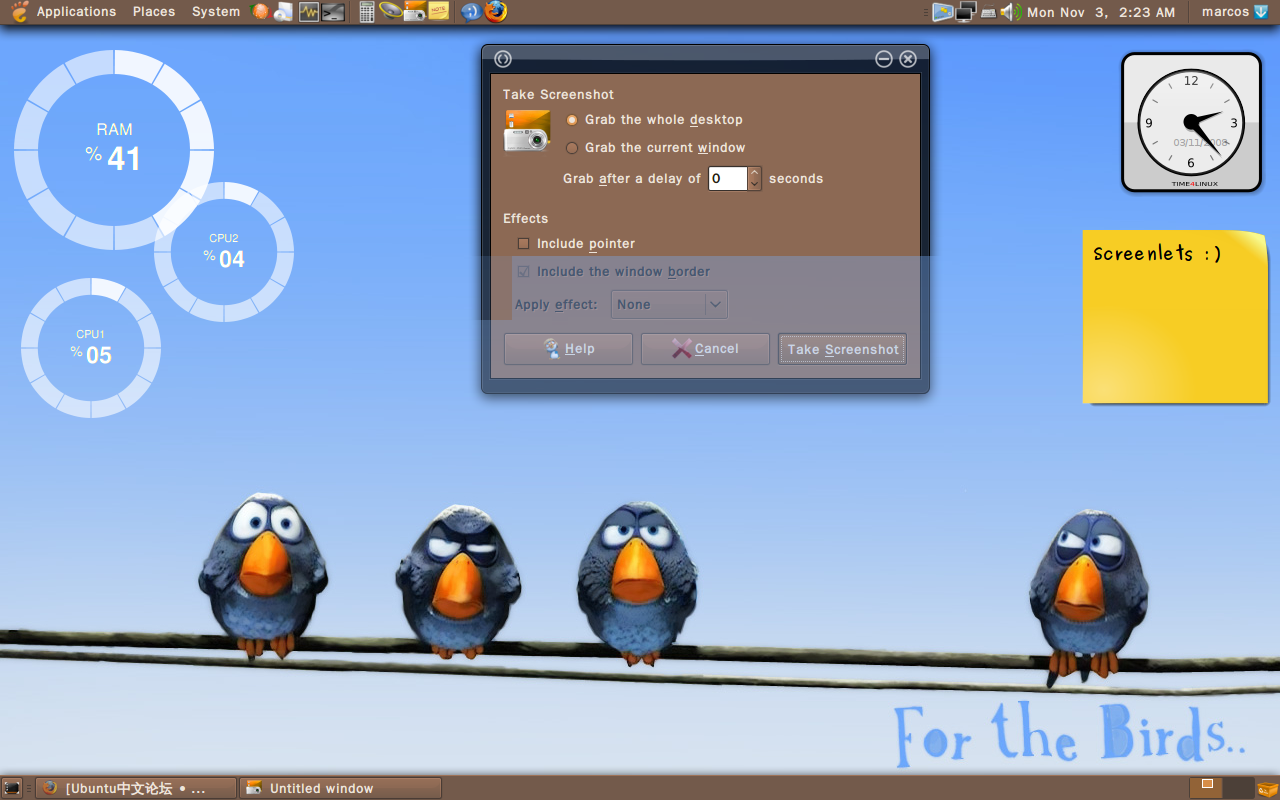Switch to the first workspace in pager

point(1205,788)
